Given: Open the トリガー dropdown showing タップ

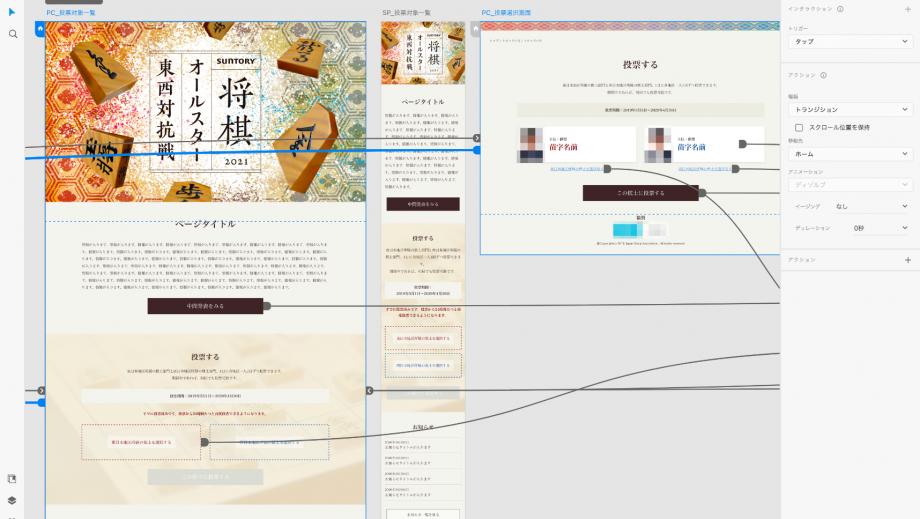Looking at the screenshot, I should [x=850, y=42].
